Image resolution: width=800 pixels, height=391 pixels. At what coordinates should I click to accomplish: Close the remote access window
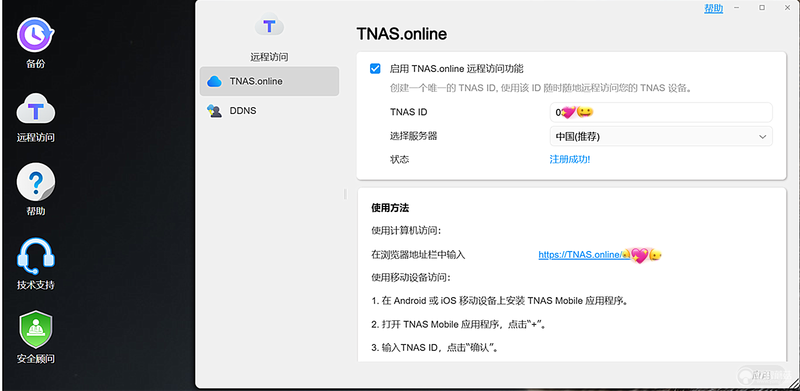coord(787,8)
